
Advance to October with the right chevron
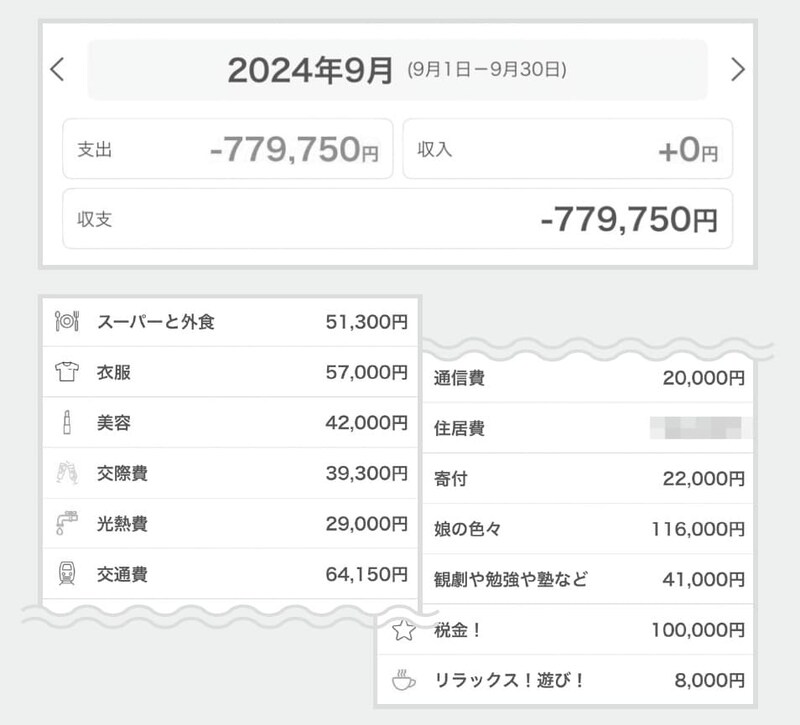coord(738,68)
